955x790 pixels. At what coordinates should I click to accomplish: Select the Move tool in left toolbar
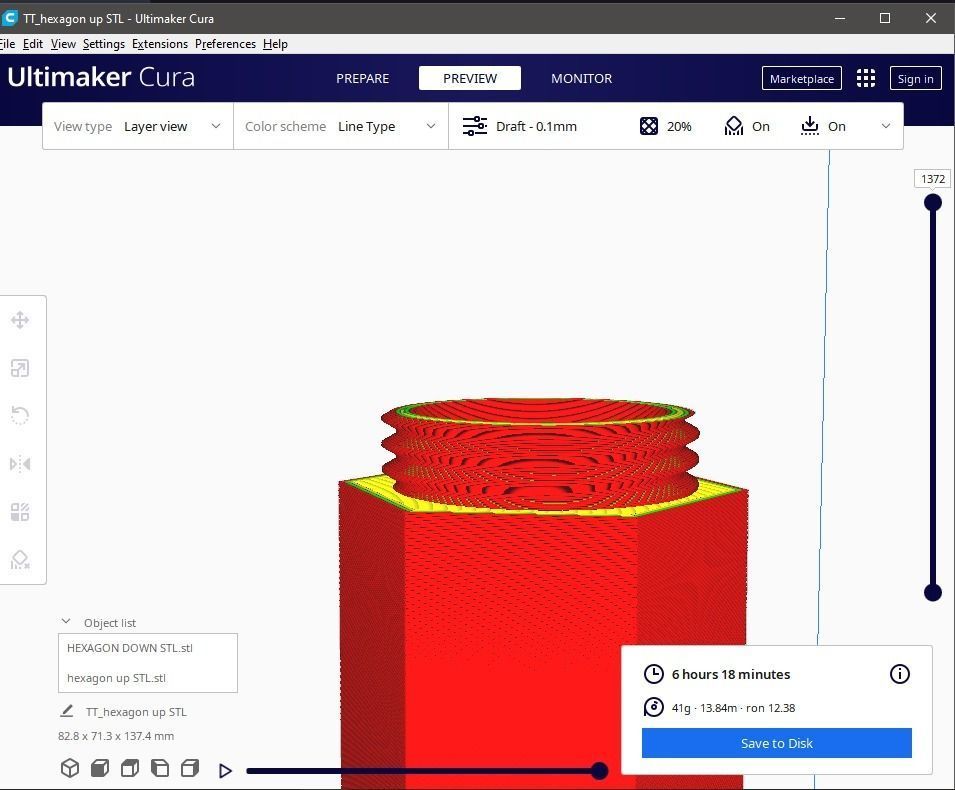point(19,320)
